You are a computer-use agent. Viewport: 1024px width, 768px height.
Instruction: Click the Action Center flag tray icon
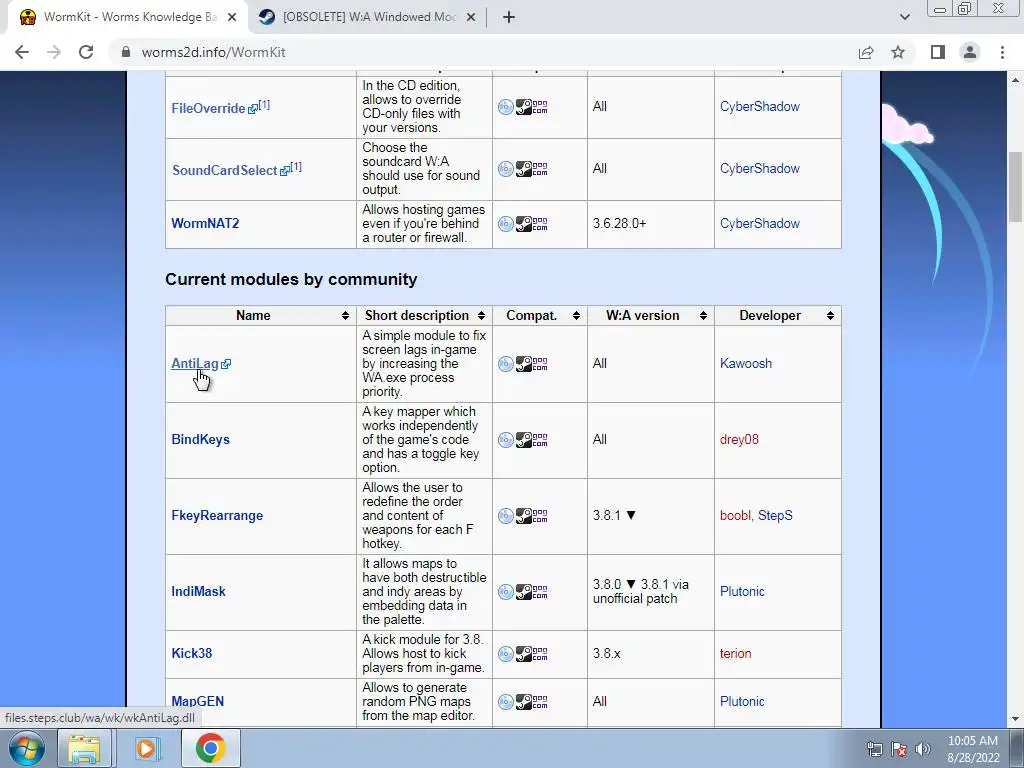[899, 749]
